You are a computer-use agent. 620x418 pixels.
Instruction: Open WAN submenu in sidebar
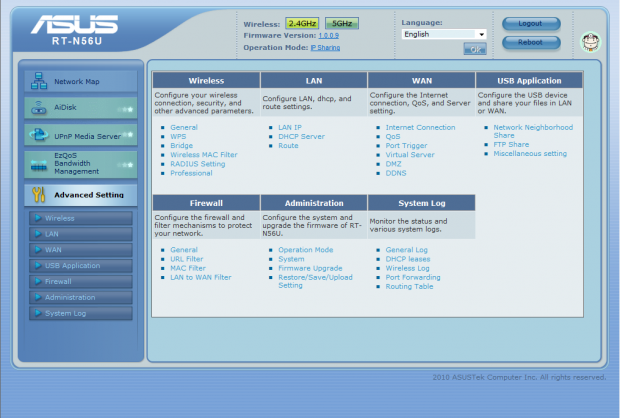click(81, 250)
